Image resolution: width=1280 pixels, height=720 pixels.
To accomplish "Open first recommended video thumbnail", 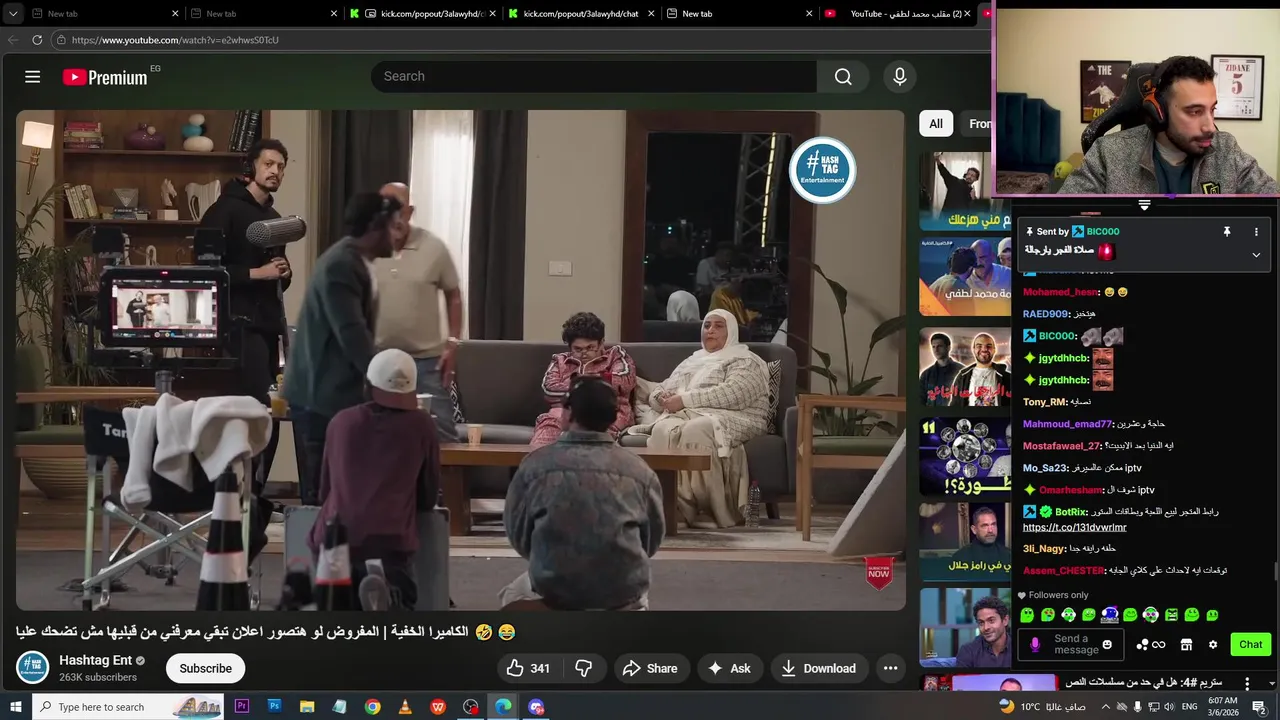I will pyautogui.click(x=965, y=191).
